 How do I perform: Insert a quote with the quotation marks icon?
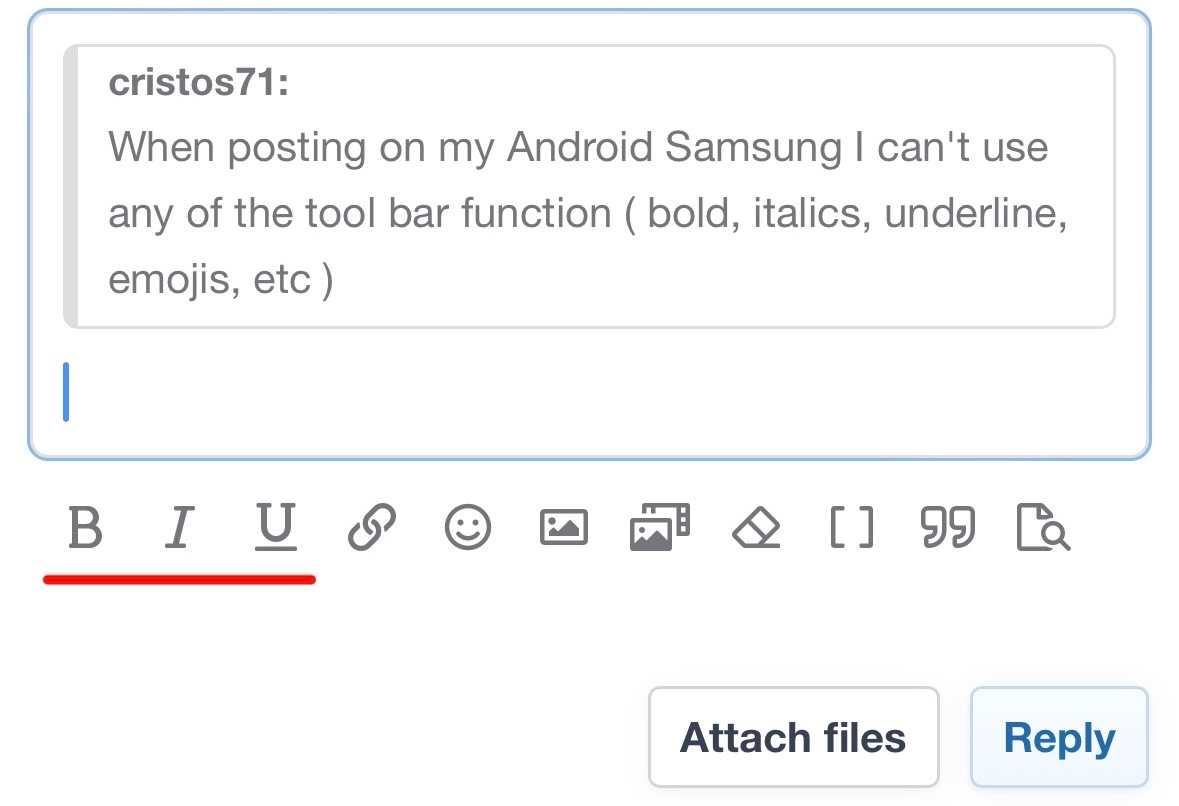(x=947, y=527)
